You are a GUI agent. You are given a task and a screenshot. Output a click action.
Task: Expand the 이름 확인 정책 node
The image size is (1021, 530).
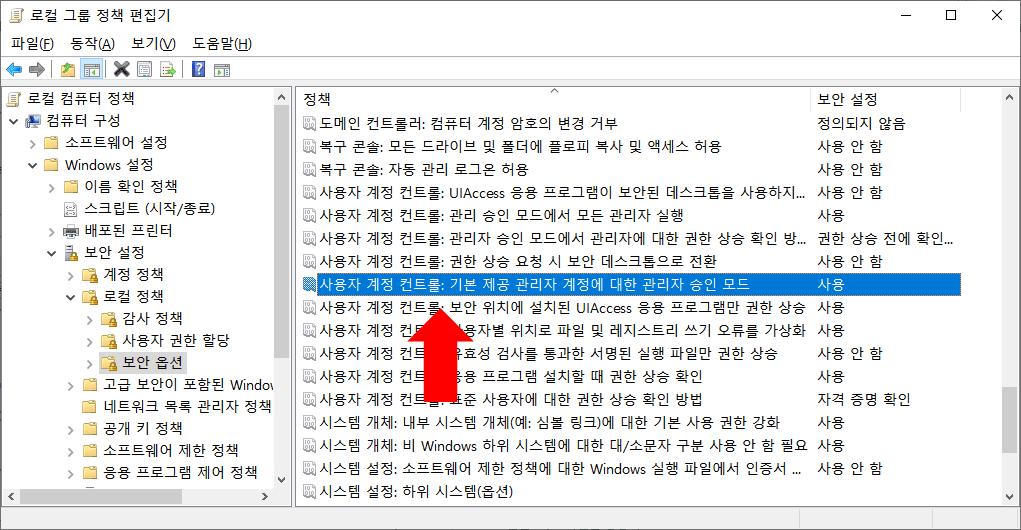pyautogui.click(x=51, y=188)
